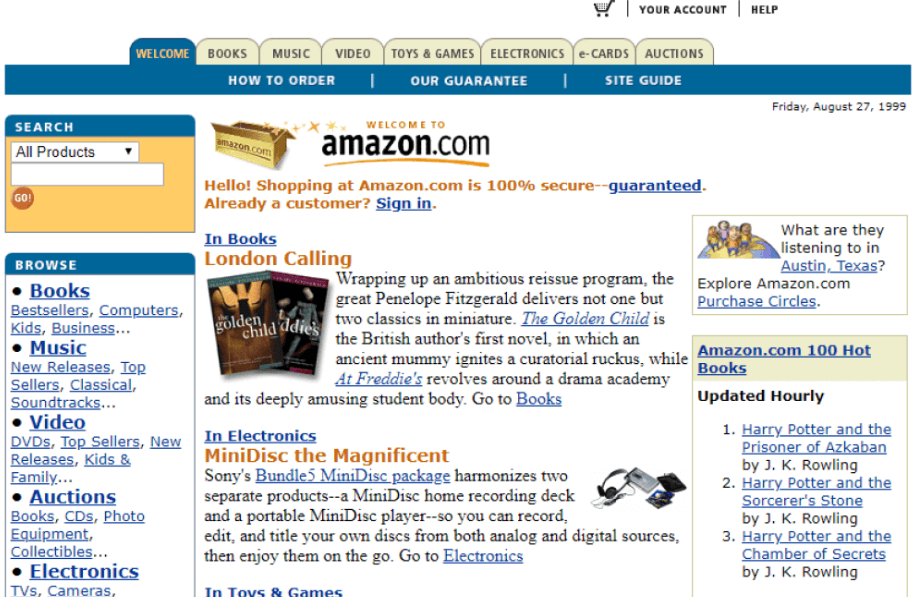Click the amazon.com wordmark logo
Screen dimensions: 916x597
405,144
